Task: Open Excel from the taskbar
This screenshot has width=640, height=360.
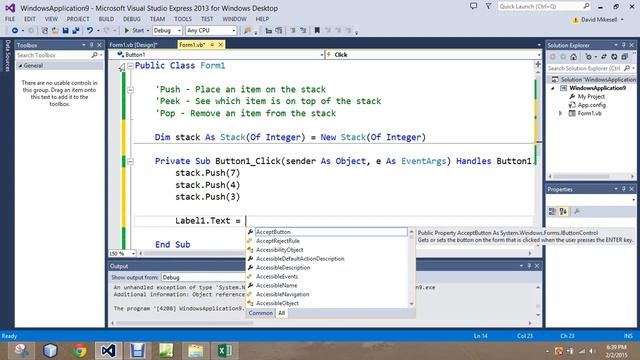Action: (224, 350)
